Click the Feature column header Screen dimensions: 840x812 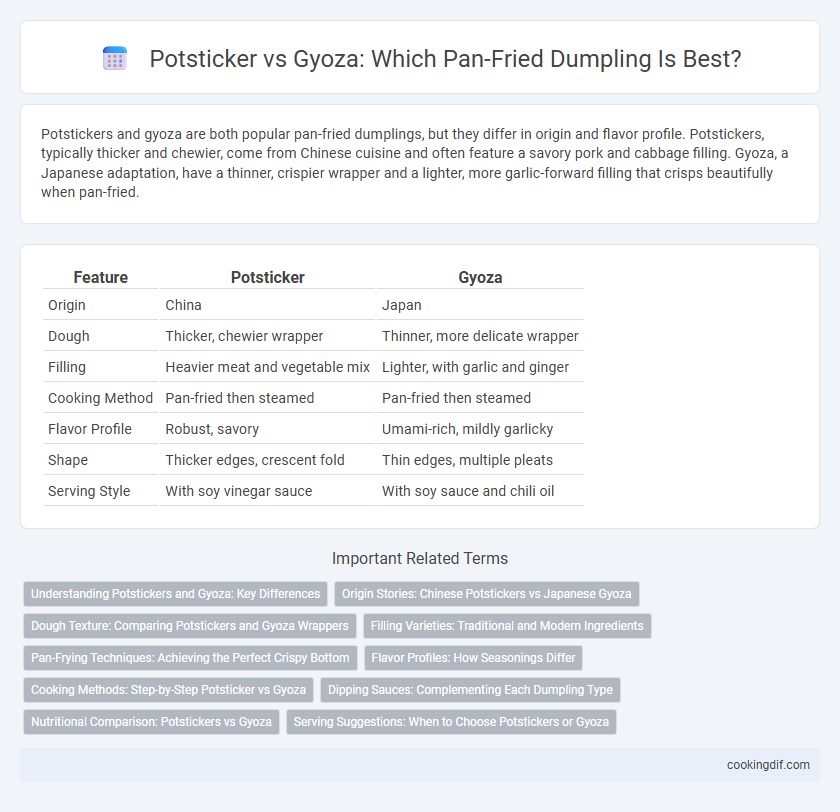pyautogui.click(x=101, y=277)
